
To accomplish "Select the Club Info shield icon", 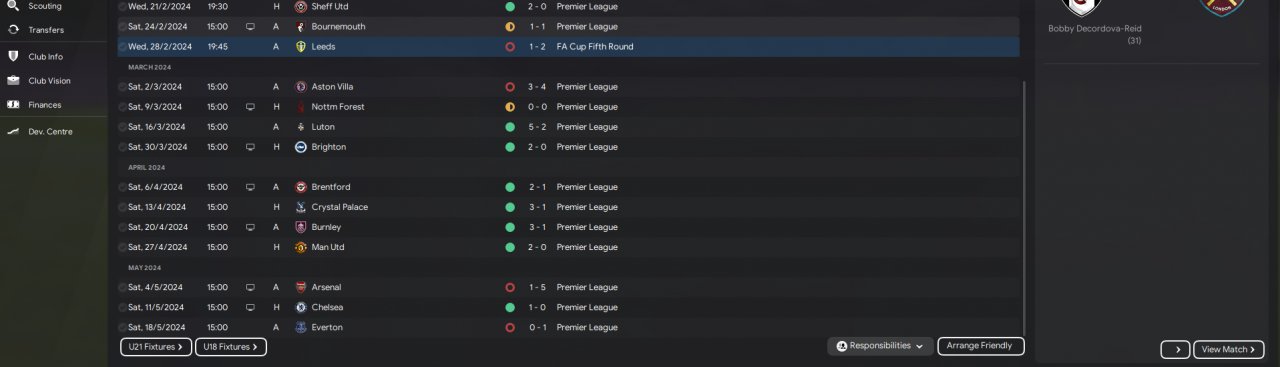I will [x=13, y=57].
